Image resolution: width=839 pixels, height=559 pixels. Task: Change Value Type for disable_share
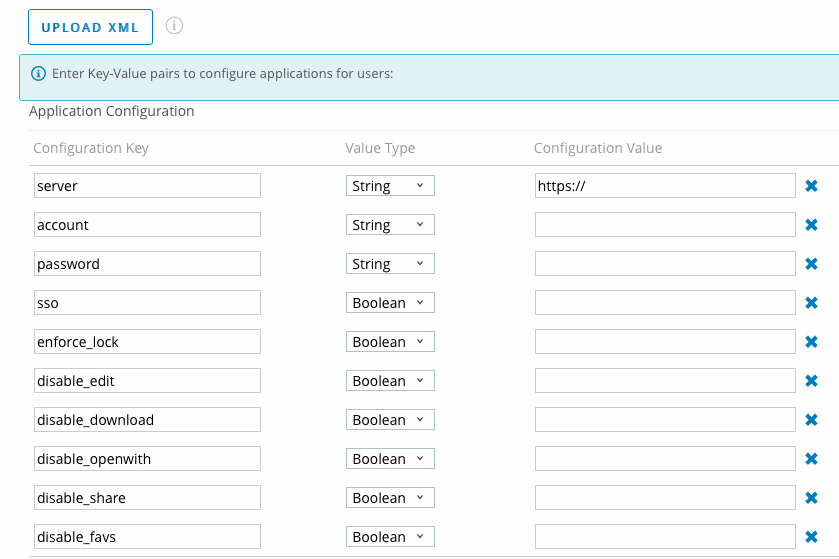pos(390,498)
